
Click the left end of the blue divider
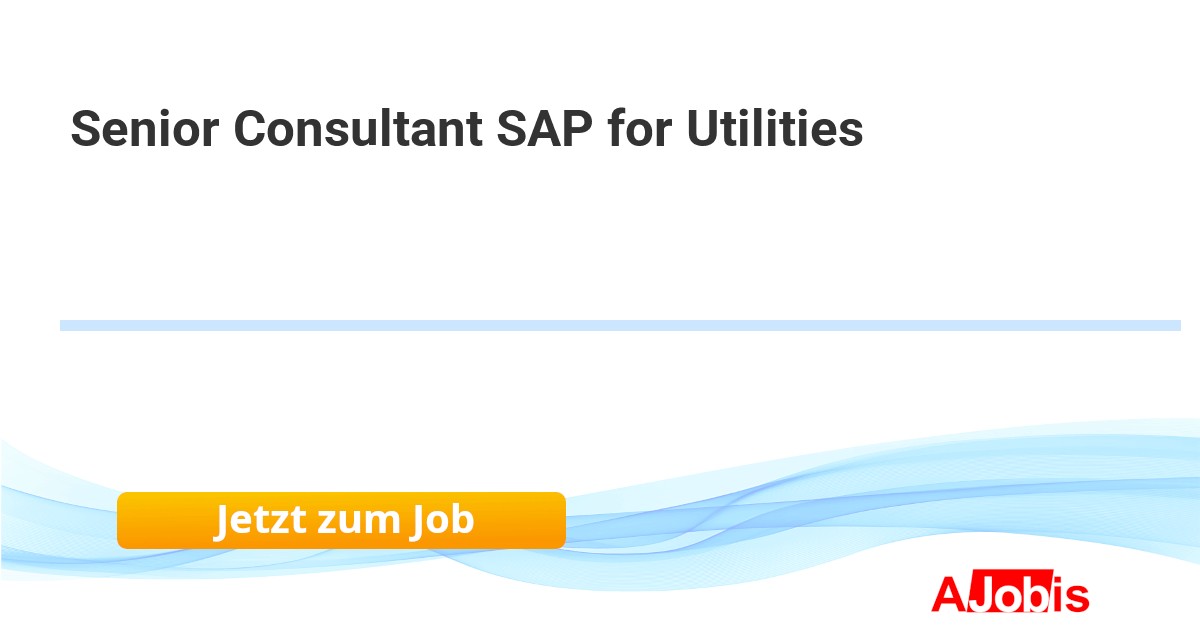click(66, 325)
